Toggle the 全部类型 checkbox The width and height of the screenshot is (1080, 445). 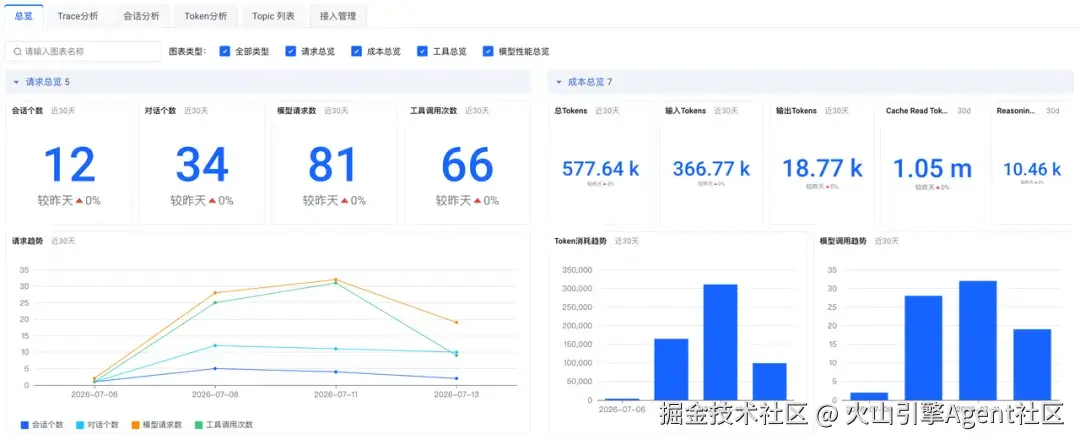[225, 51]
